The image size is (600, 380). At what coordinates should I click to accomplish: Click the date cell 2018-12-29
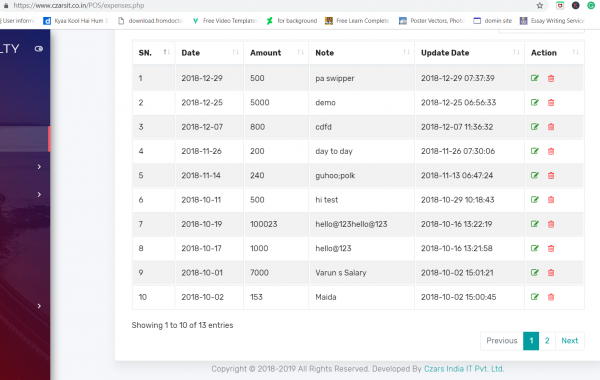[x=202, y=78]
